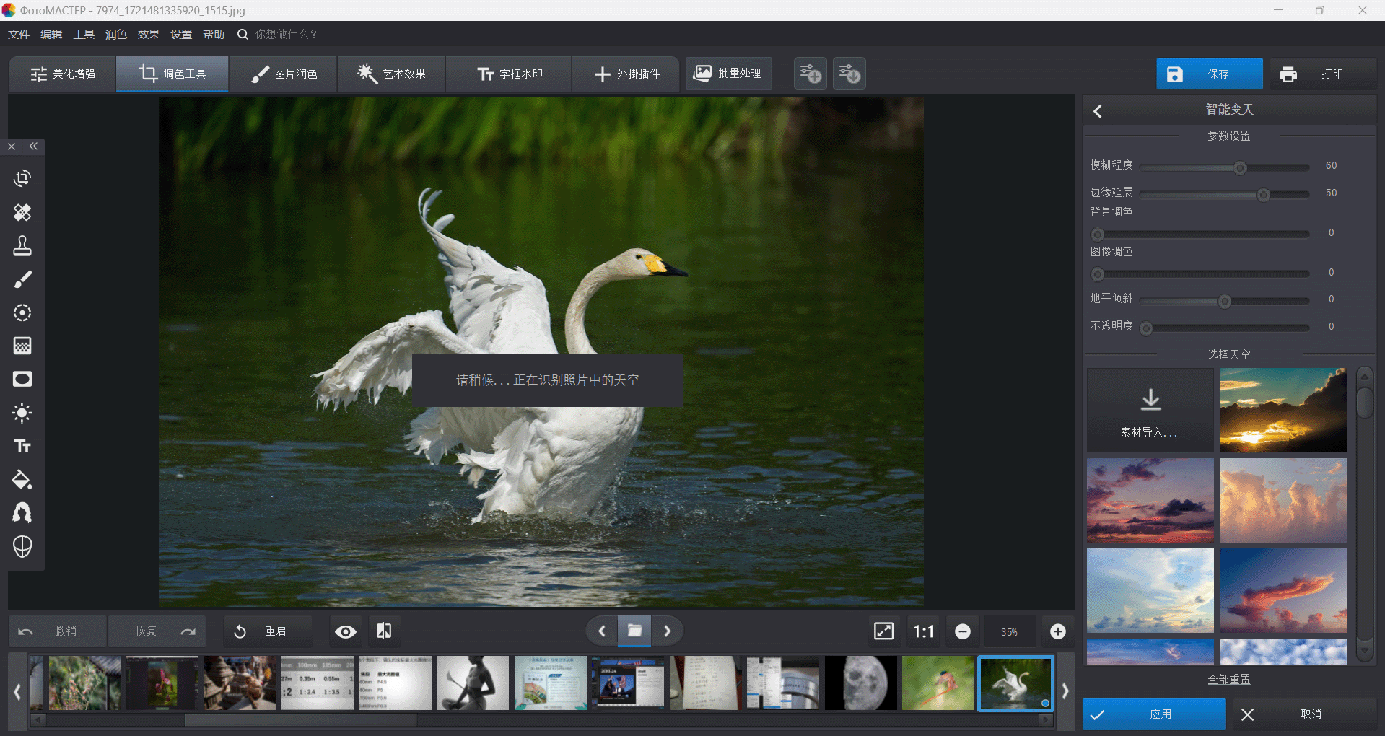Click the zoom percentage field
The image size is (1385, 736).
click(1010, 632)
